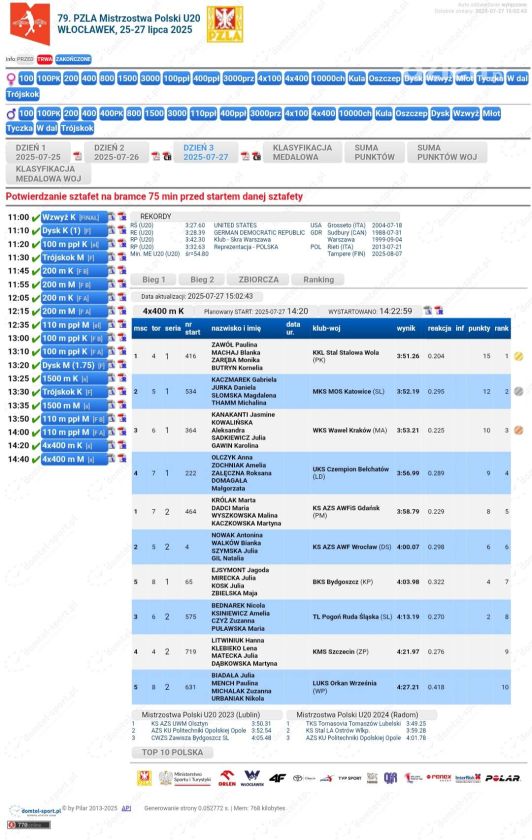Screen dimensions: 532x840
Task: Expand the REKORDY section header
Action: [156, 216]
